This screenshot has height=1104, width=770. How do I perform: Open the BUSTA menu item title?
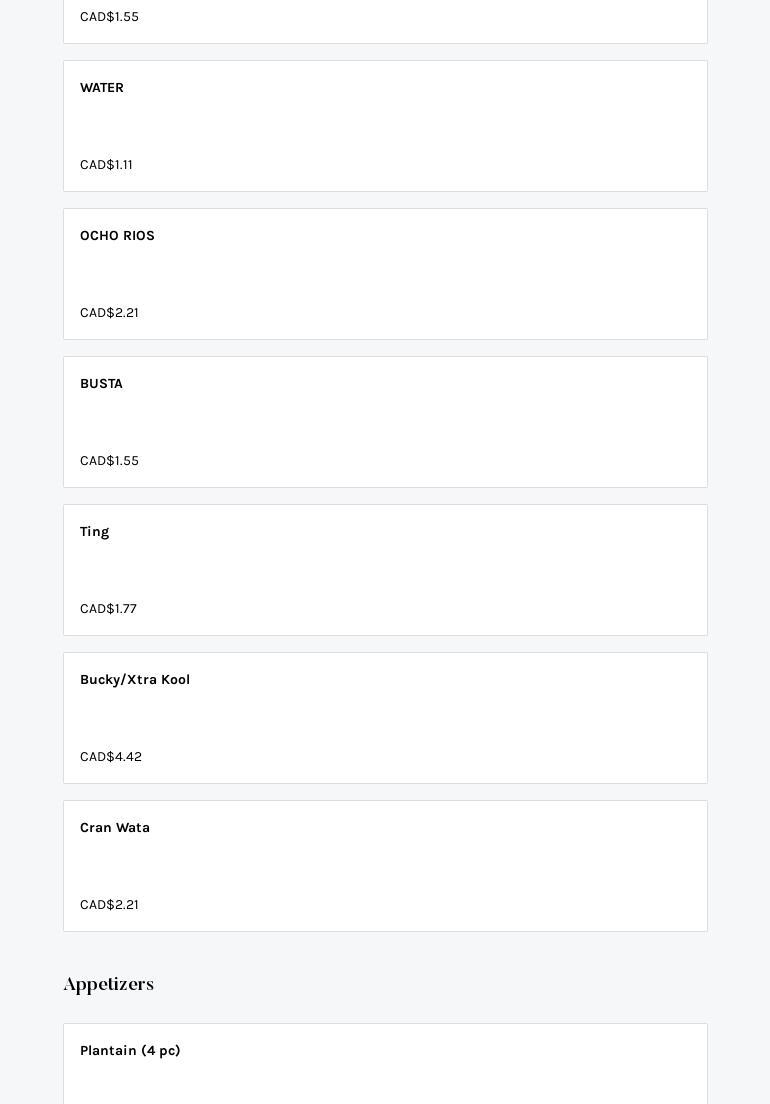(101, 384)
